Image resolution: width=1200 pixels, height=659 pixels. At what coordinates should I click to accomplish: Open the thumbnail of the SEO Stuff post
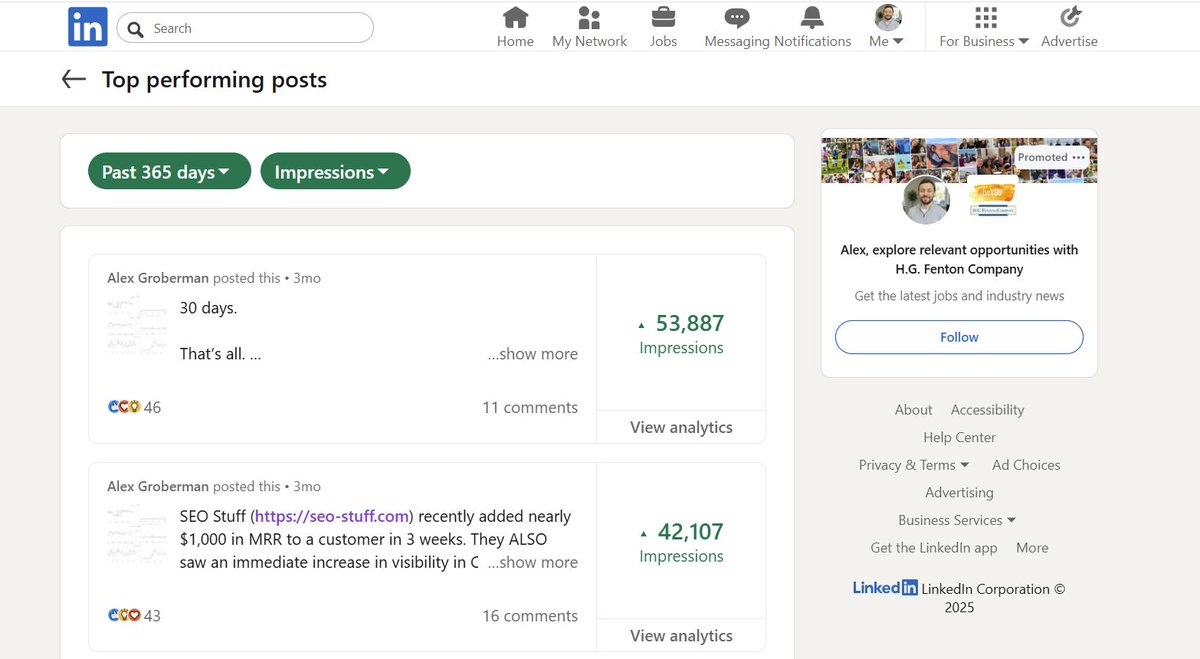(137, 535)
